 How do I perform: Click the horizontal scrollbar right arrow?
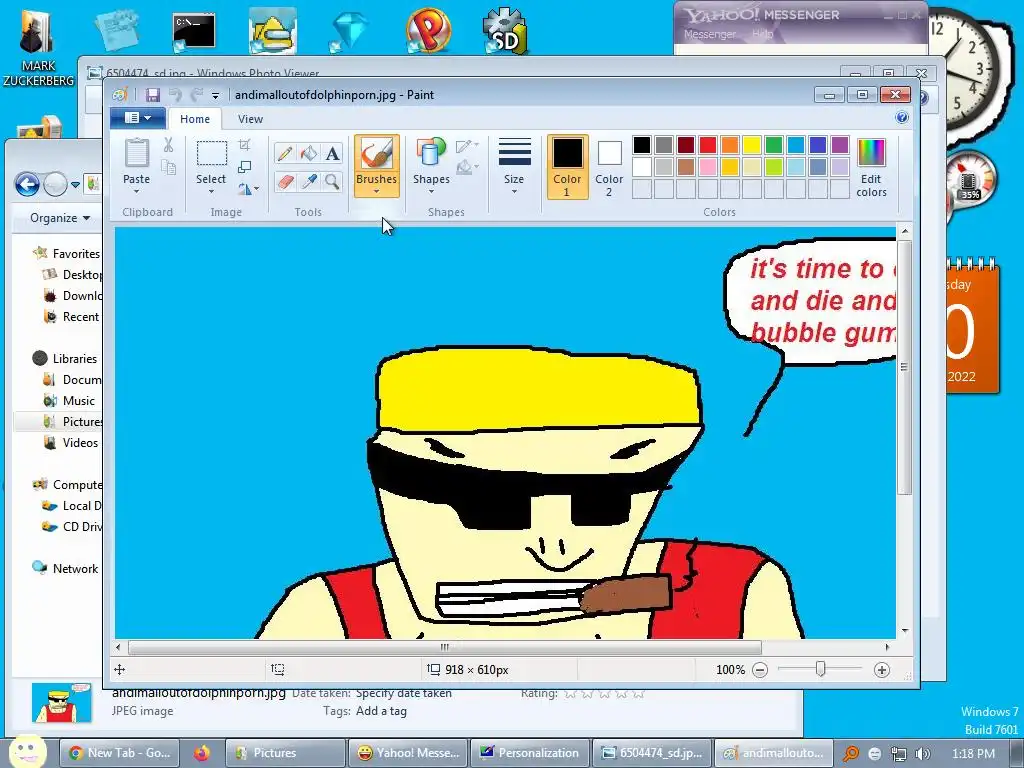point(887,647)
